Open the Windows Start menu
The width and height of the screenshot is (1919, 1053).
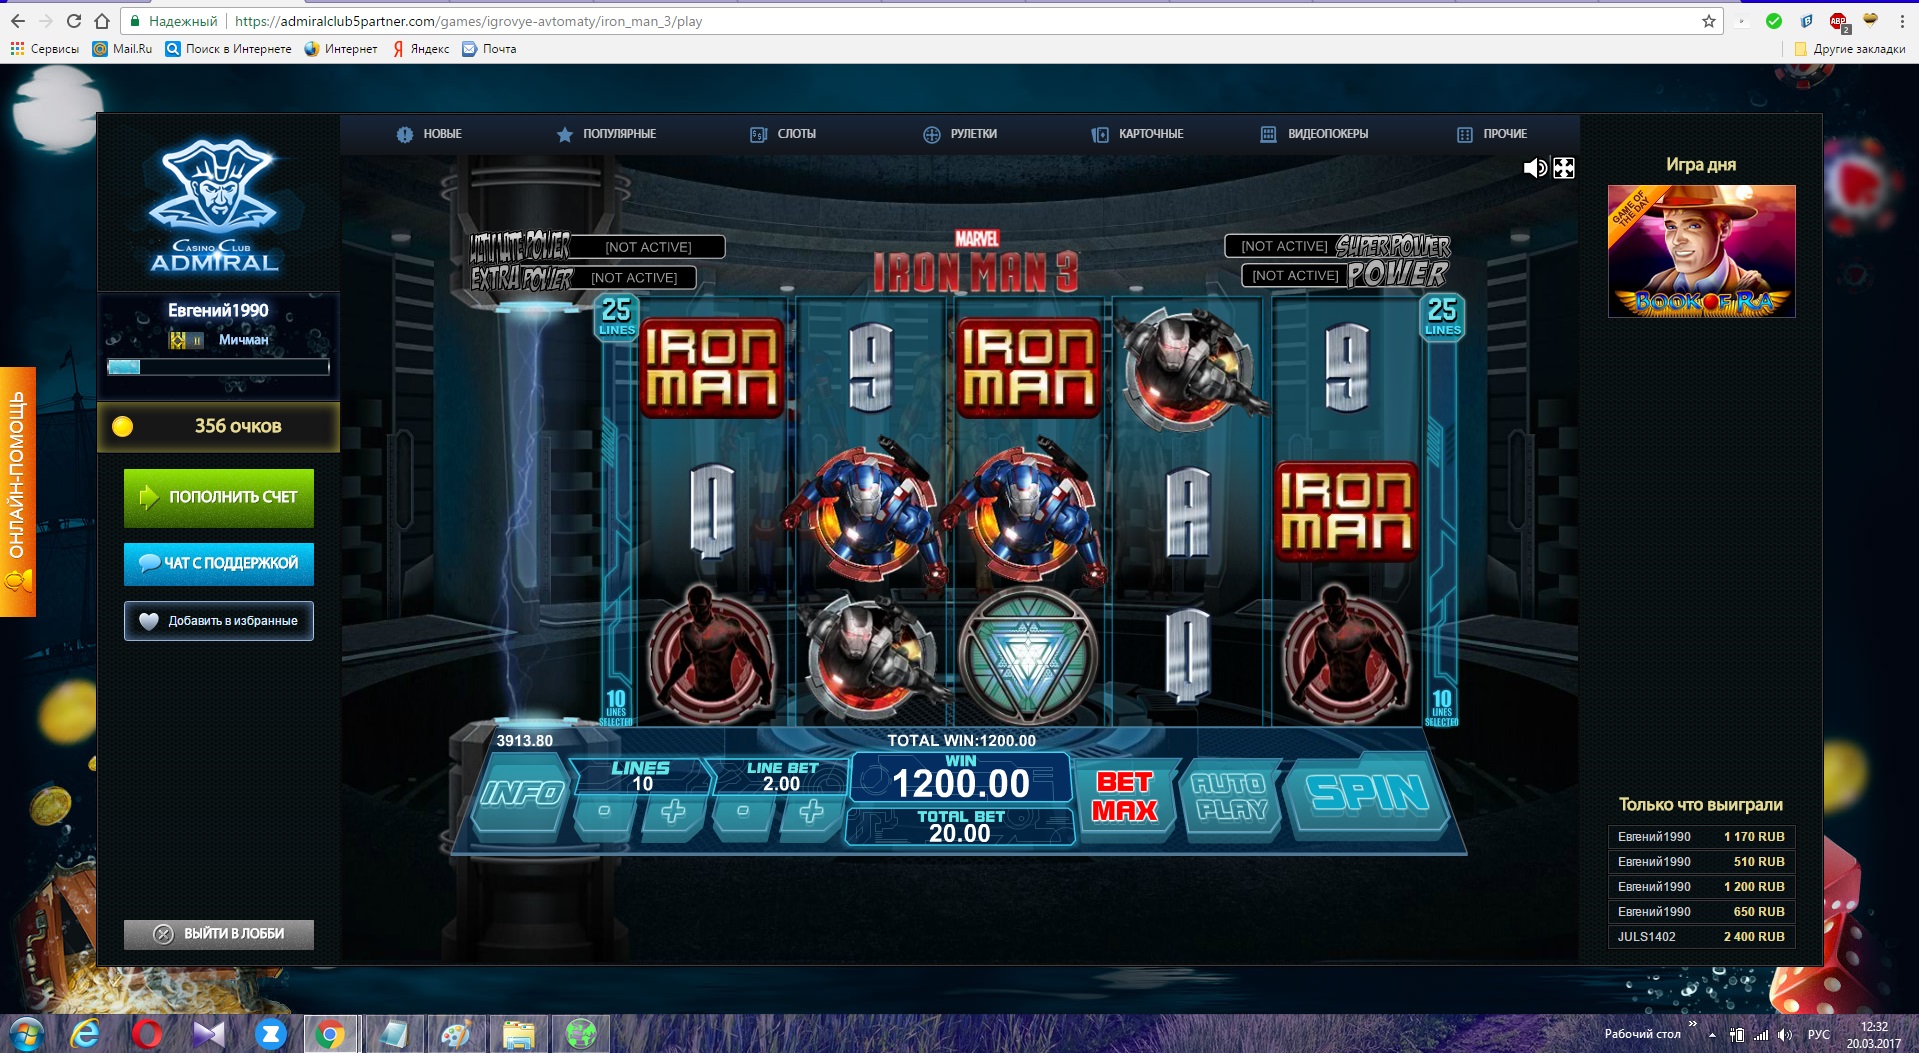point(26,1034)
